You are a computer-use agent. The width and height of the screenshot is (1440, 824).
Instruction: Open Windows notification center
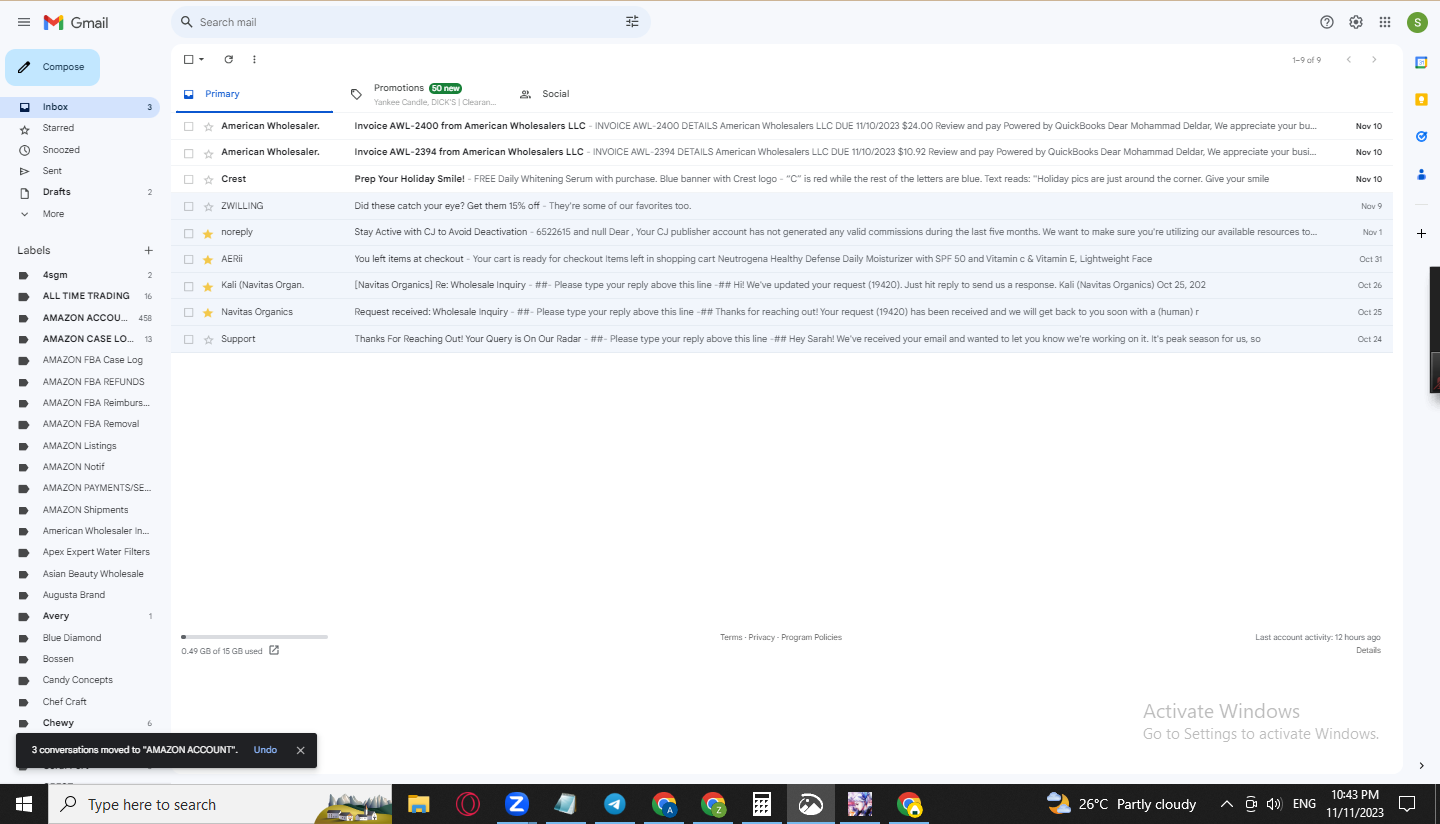tap(1407, 804)
